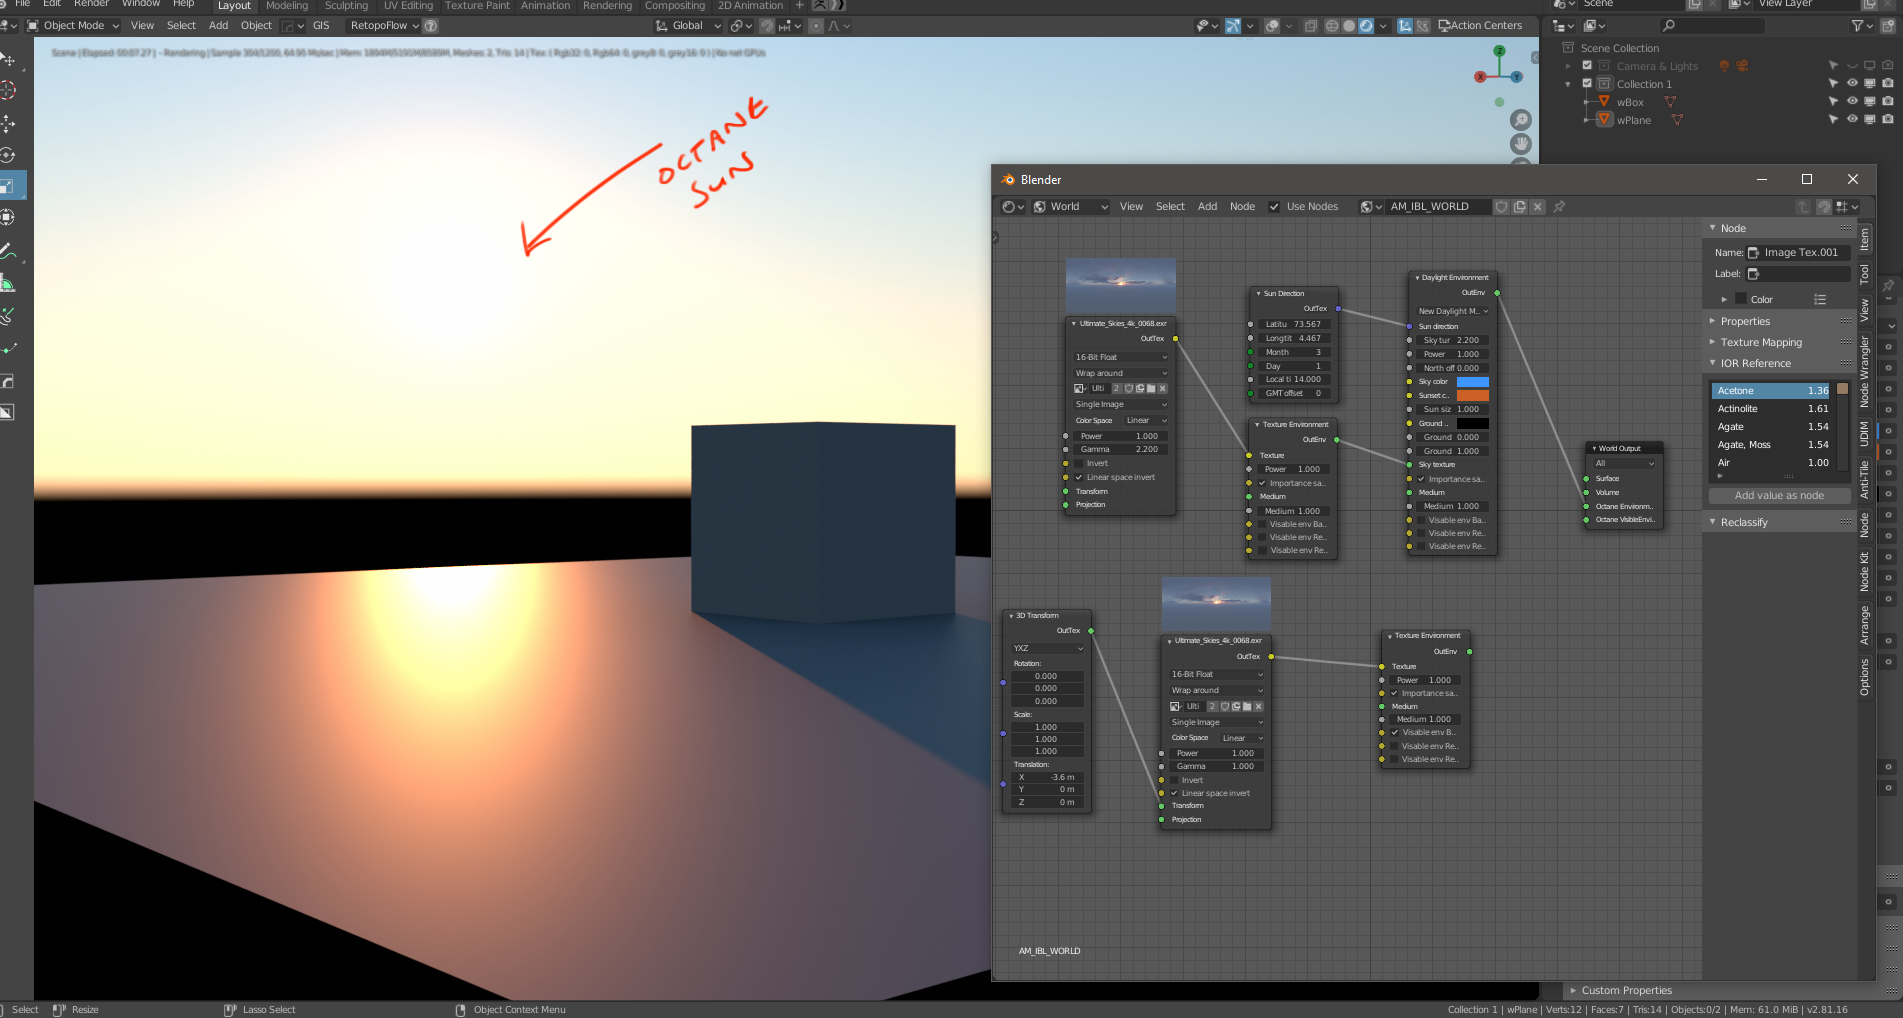Open the Node Wrangler sidebar tab
Screen dimensions: 1903x1018
1865,371
